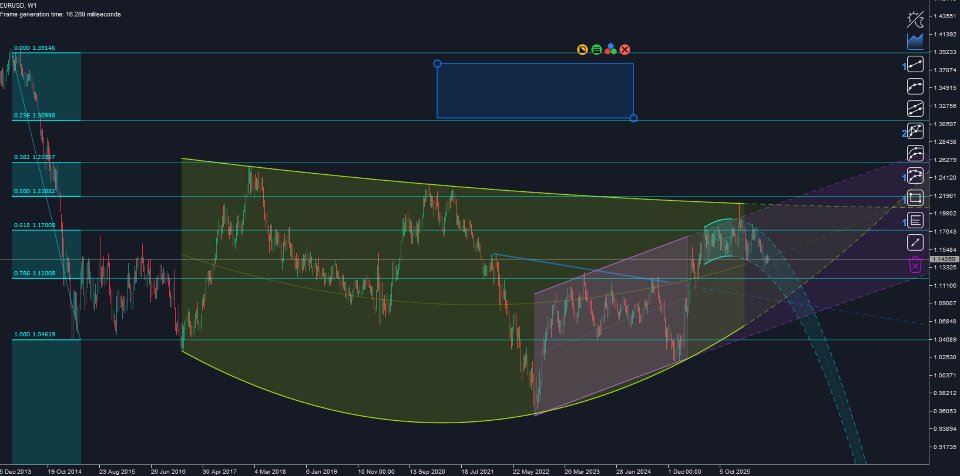
Task: Select the rectangle shape tool
Action: click(915, 198)
